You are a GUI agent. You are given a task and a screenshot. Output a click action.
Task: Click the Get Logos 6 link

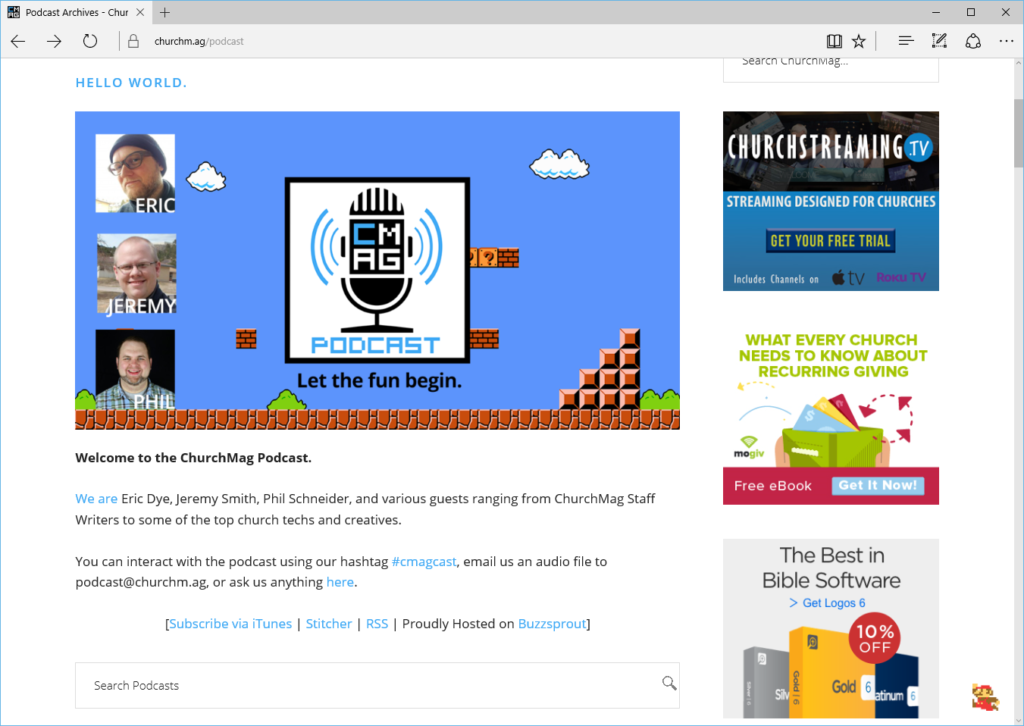pos(827,603)
